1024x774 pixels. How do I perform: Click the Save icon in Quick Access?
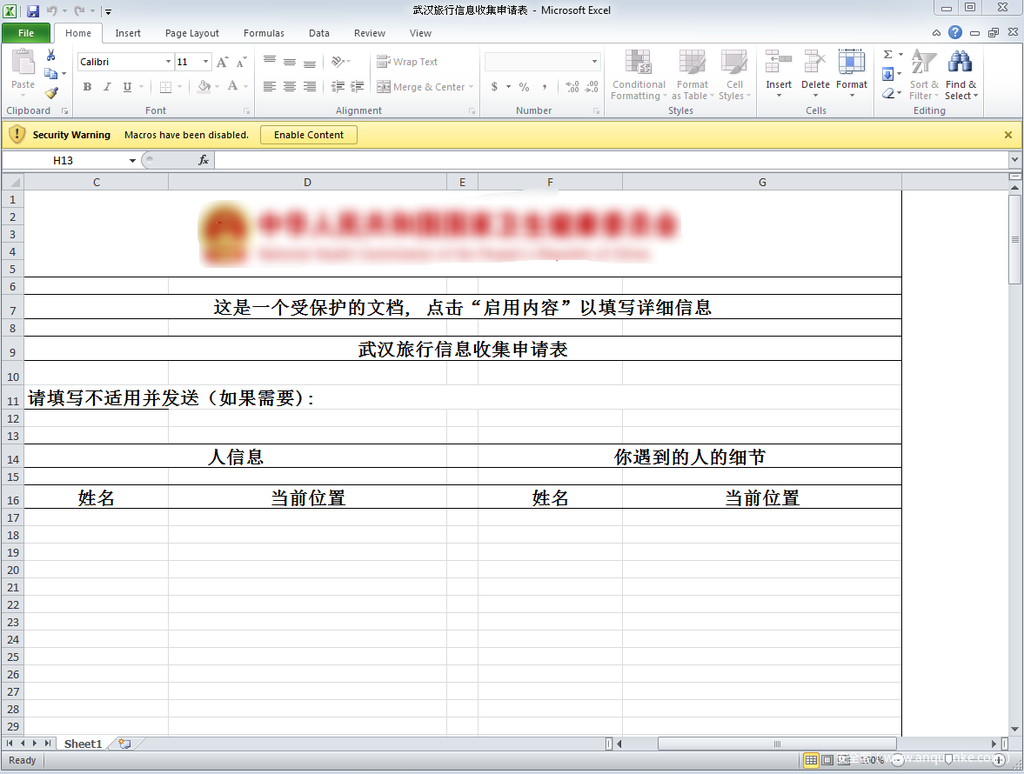click(33, 11)
